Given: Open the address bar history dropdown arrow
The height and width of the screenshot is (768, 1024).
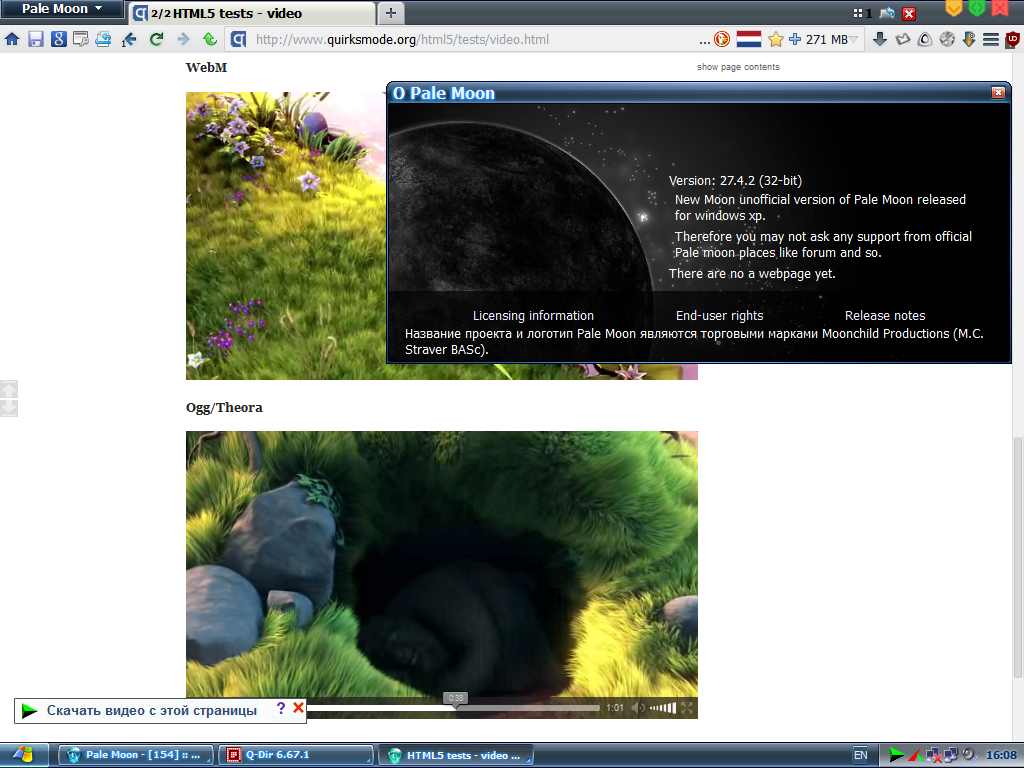Looking at the screenshot, I should tap(854, 40).
